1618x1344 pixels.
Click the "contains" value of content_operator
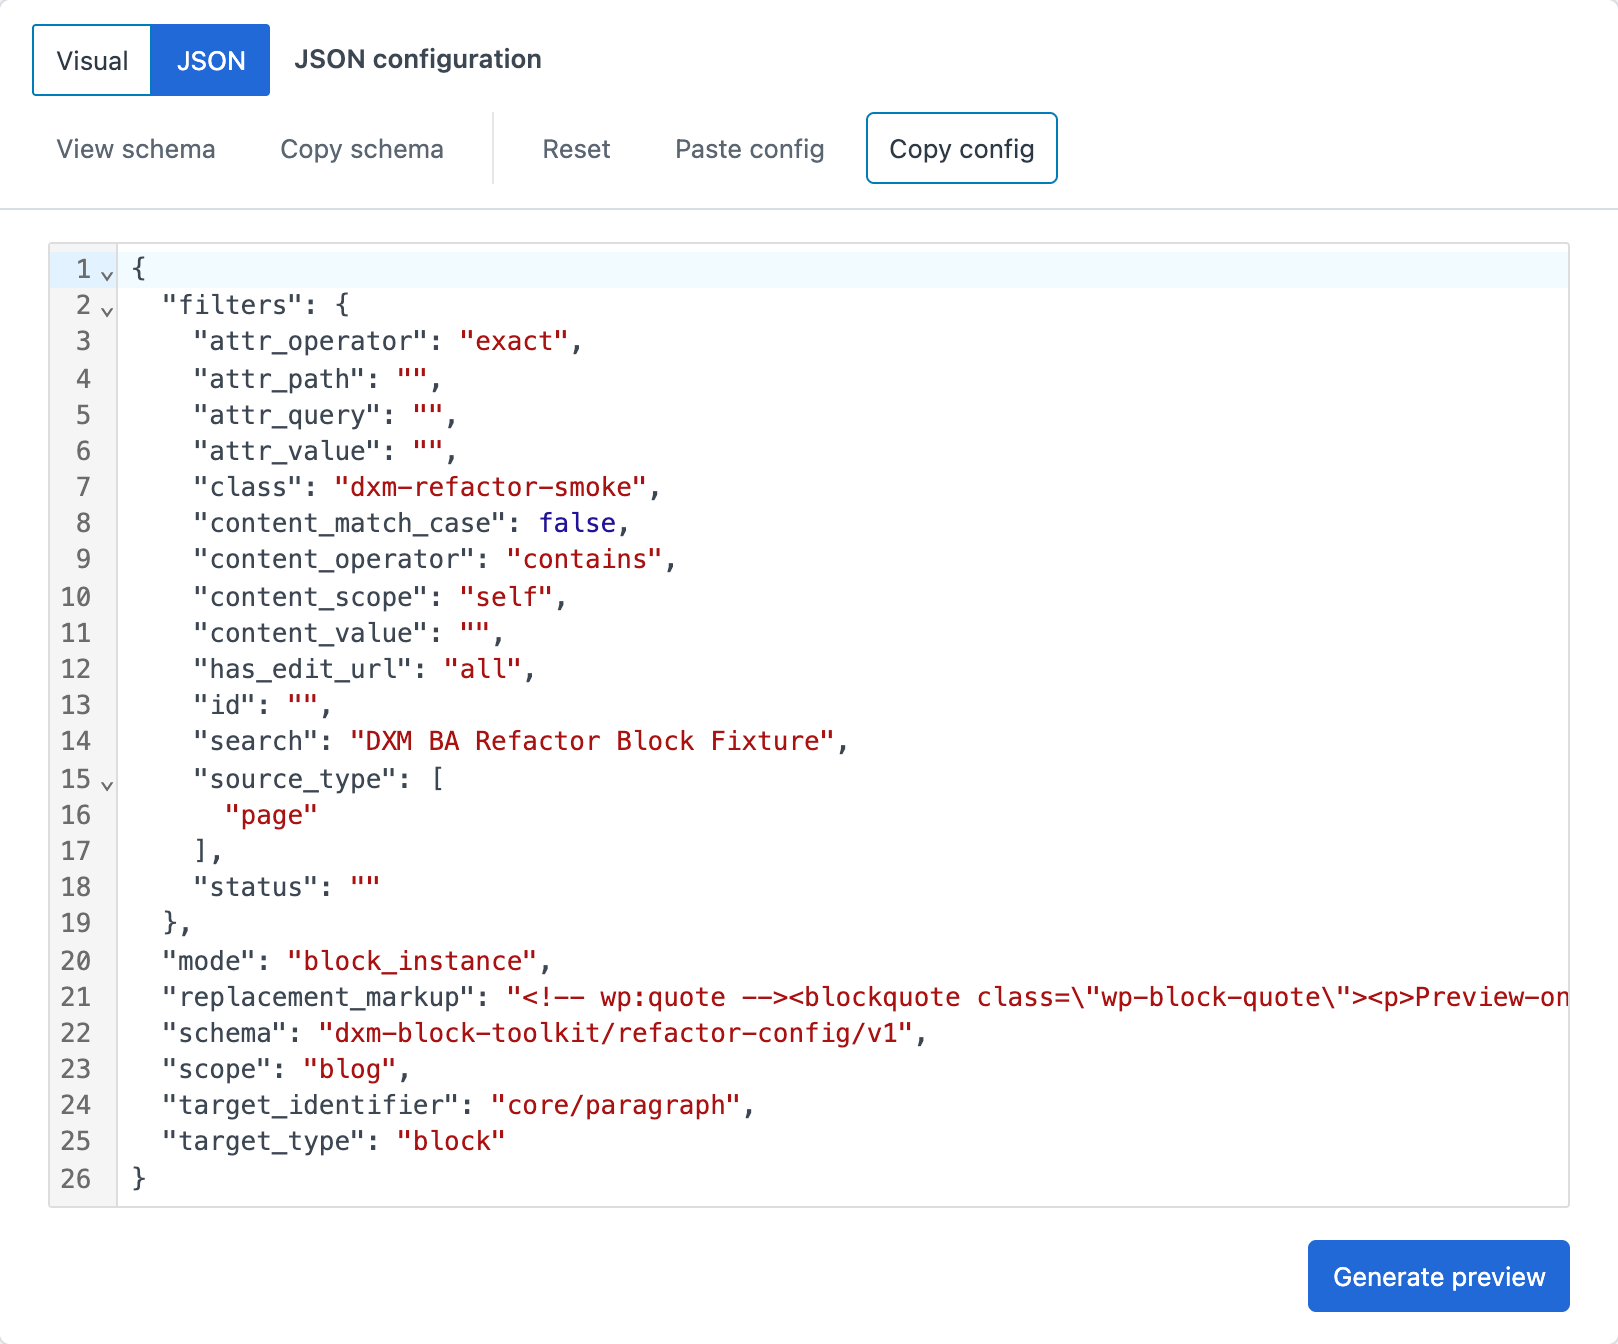585,559
